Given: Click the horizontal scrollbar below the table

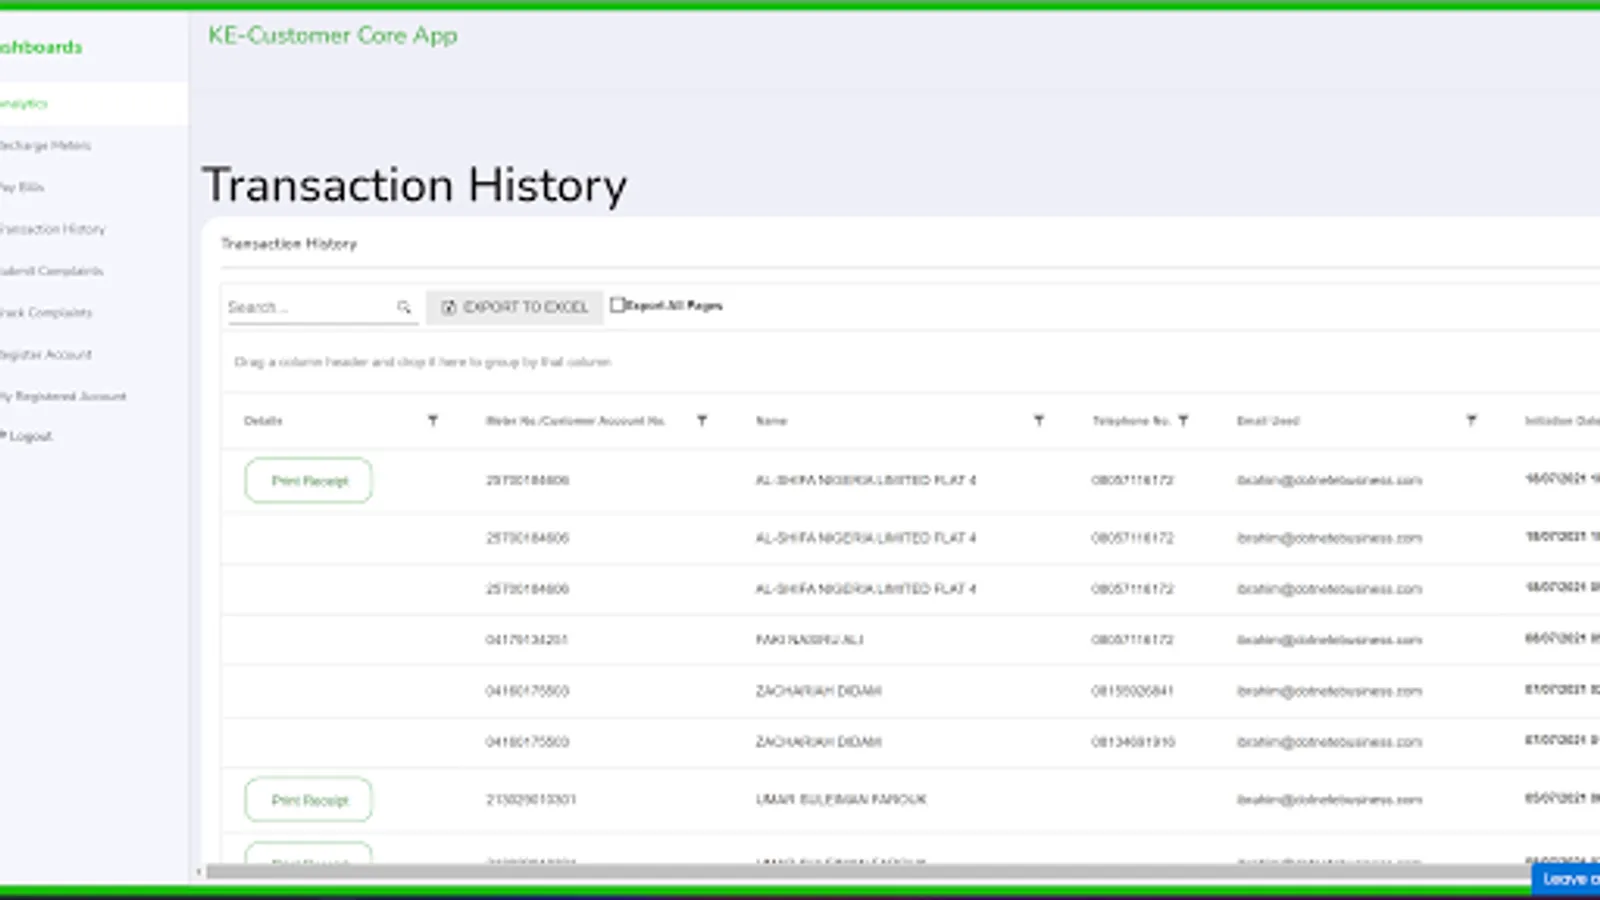Looking at the screenshot, I should [x=868, y=872].
